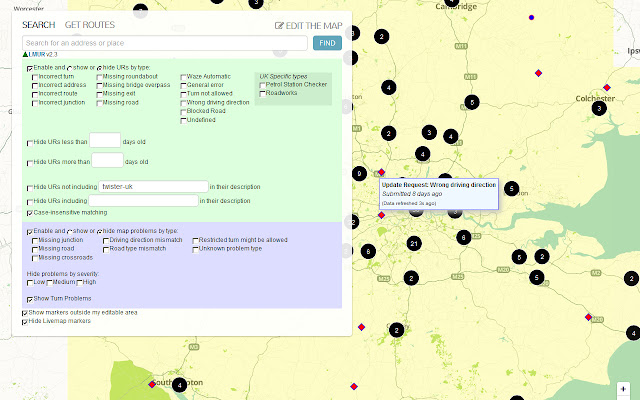The image size is (640, 400).
Task: Click the cluster marker showing 21
Action: coord(414,244)
